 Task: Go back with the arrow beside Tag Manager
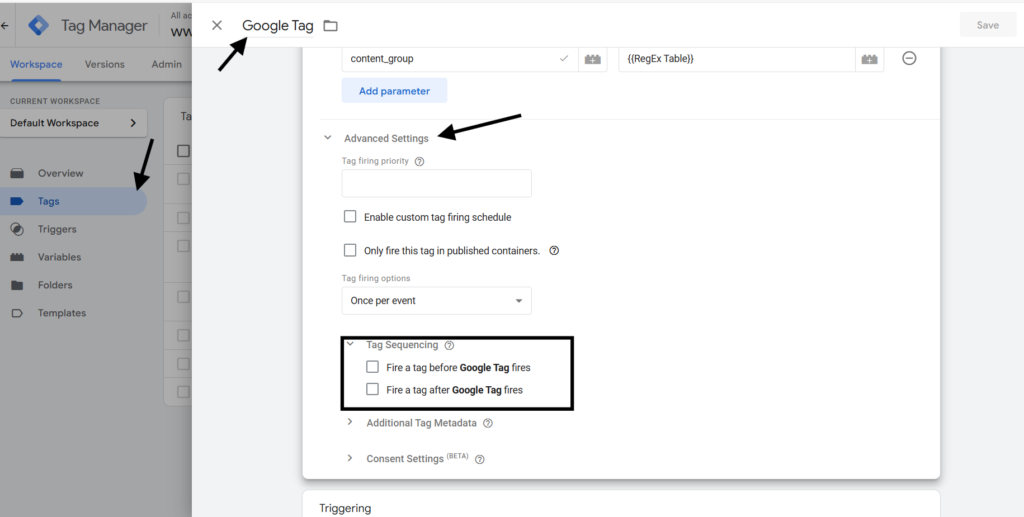pyautogui.click(x=5, y=25)
